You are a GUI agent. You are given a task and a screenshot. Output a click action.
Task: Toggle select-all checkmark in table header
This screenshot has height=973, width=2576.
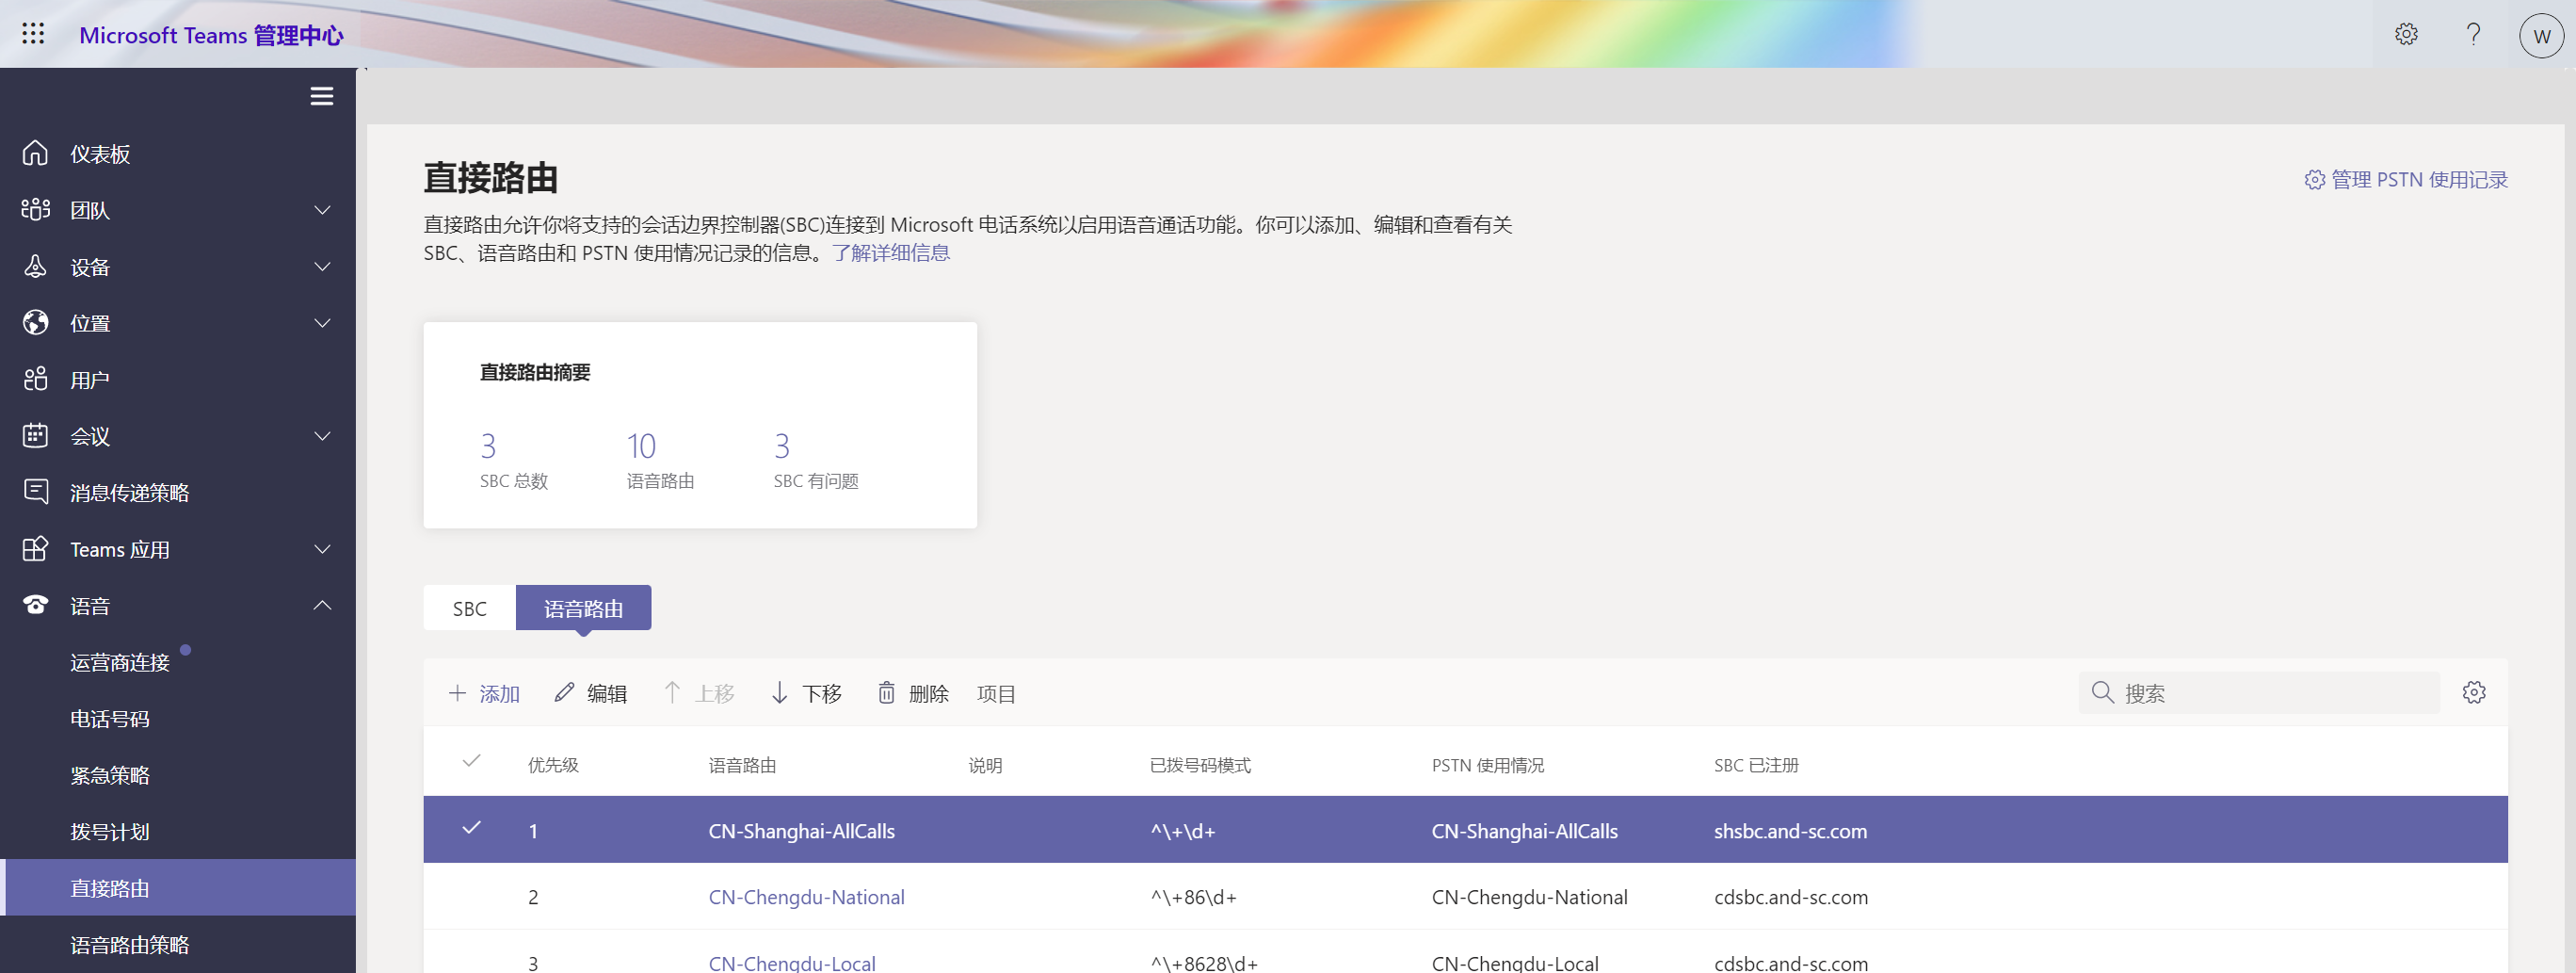pyautogui.click(x=471, y=762)
